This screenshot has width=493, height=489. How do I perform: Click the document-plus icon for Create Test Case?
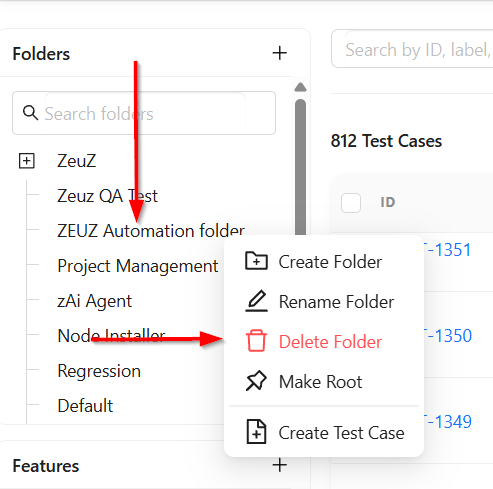[x=256, y=432]
